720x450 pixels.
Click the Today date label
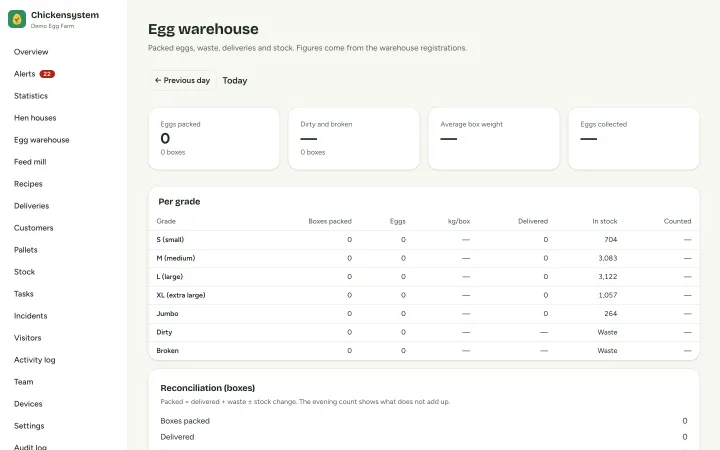[x=235, y=81]
